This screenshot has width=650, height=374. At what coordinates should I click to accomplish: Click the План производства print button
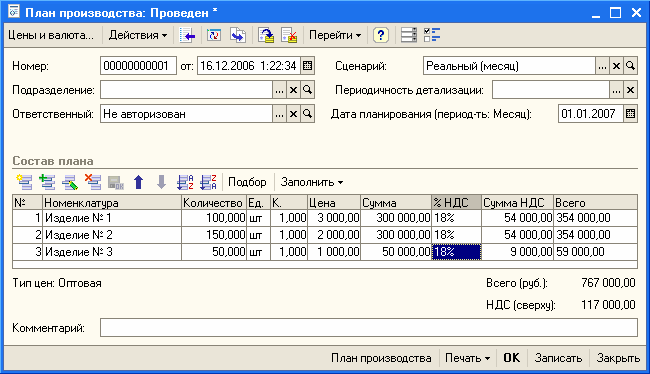point(381,358)
